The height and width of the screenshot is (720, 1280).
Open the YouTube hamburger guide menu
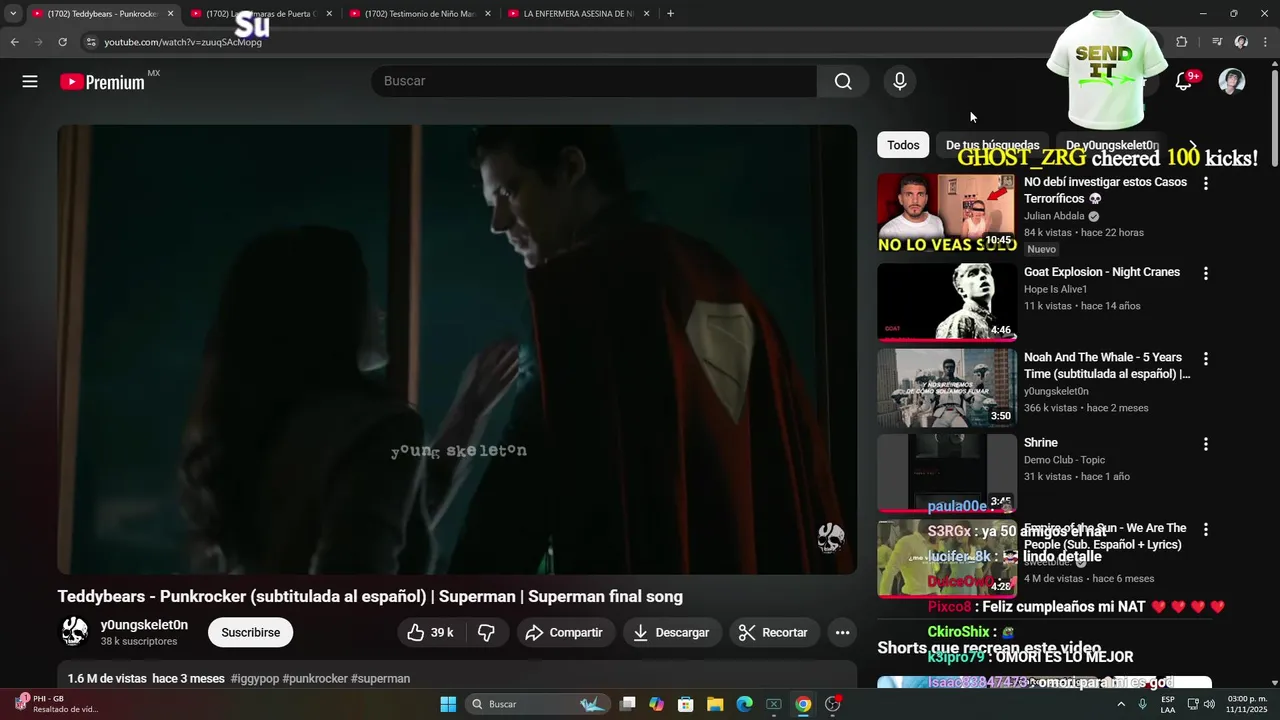(30, 82)
